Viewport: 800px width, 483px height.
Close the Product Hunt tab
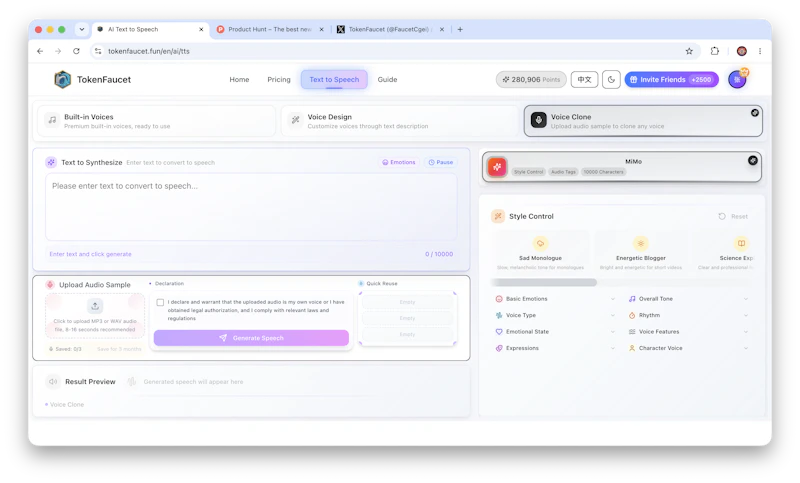click(321, 30)
